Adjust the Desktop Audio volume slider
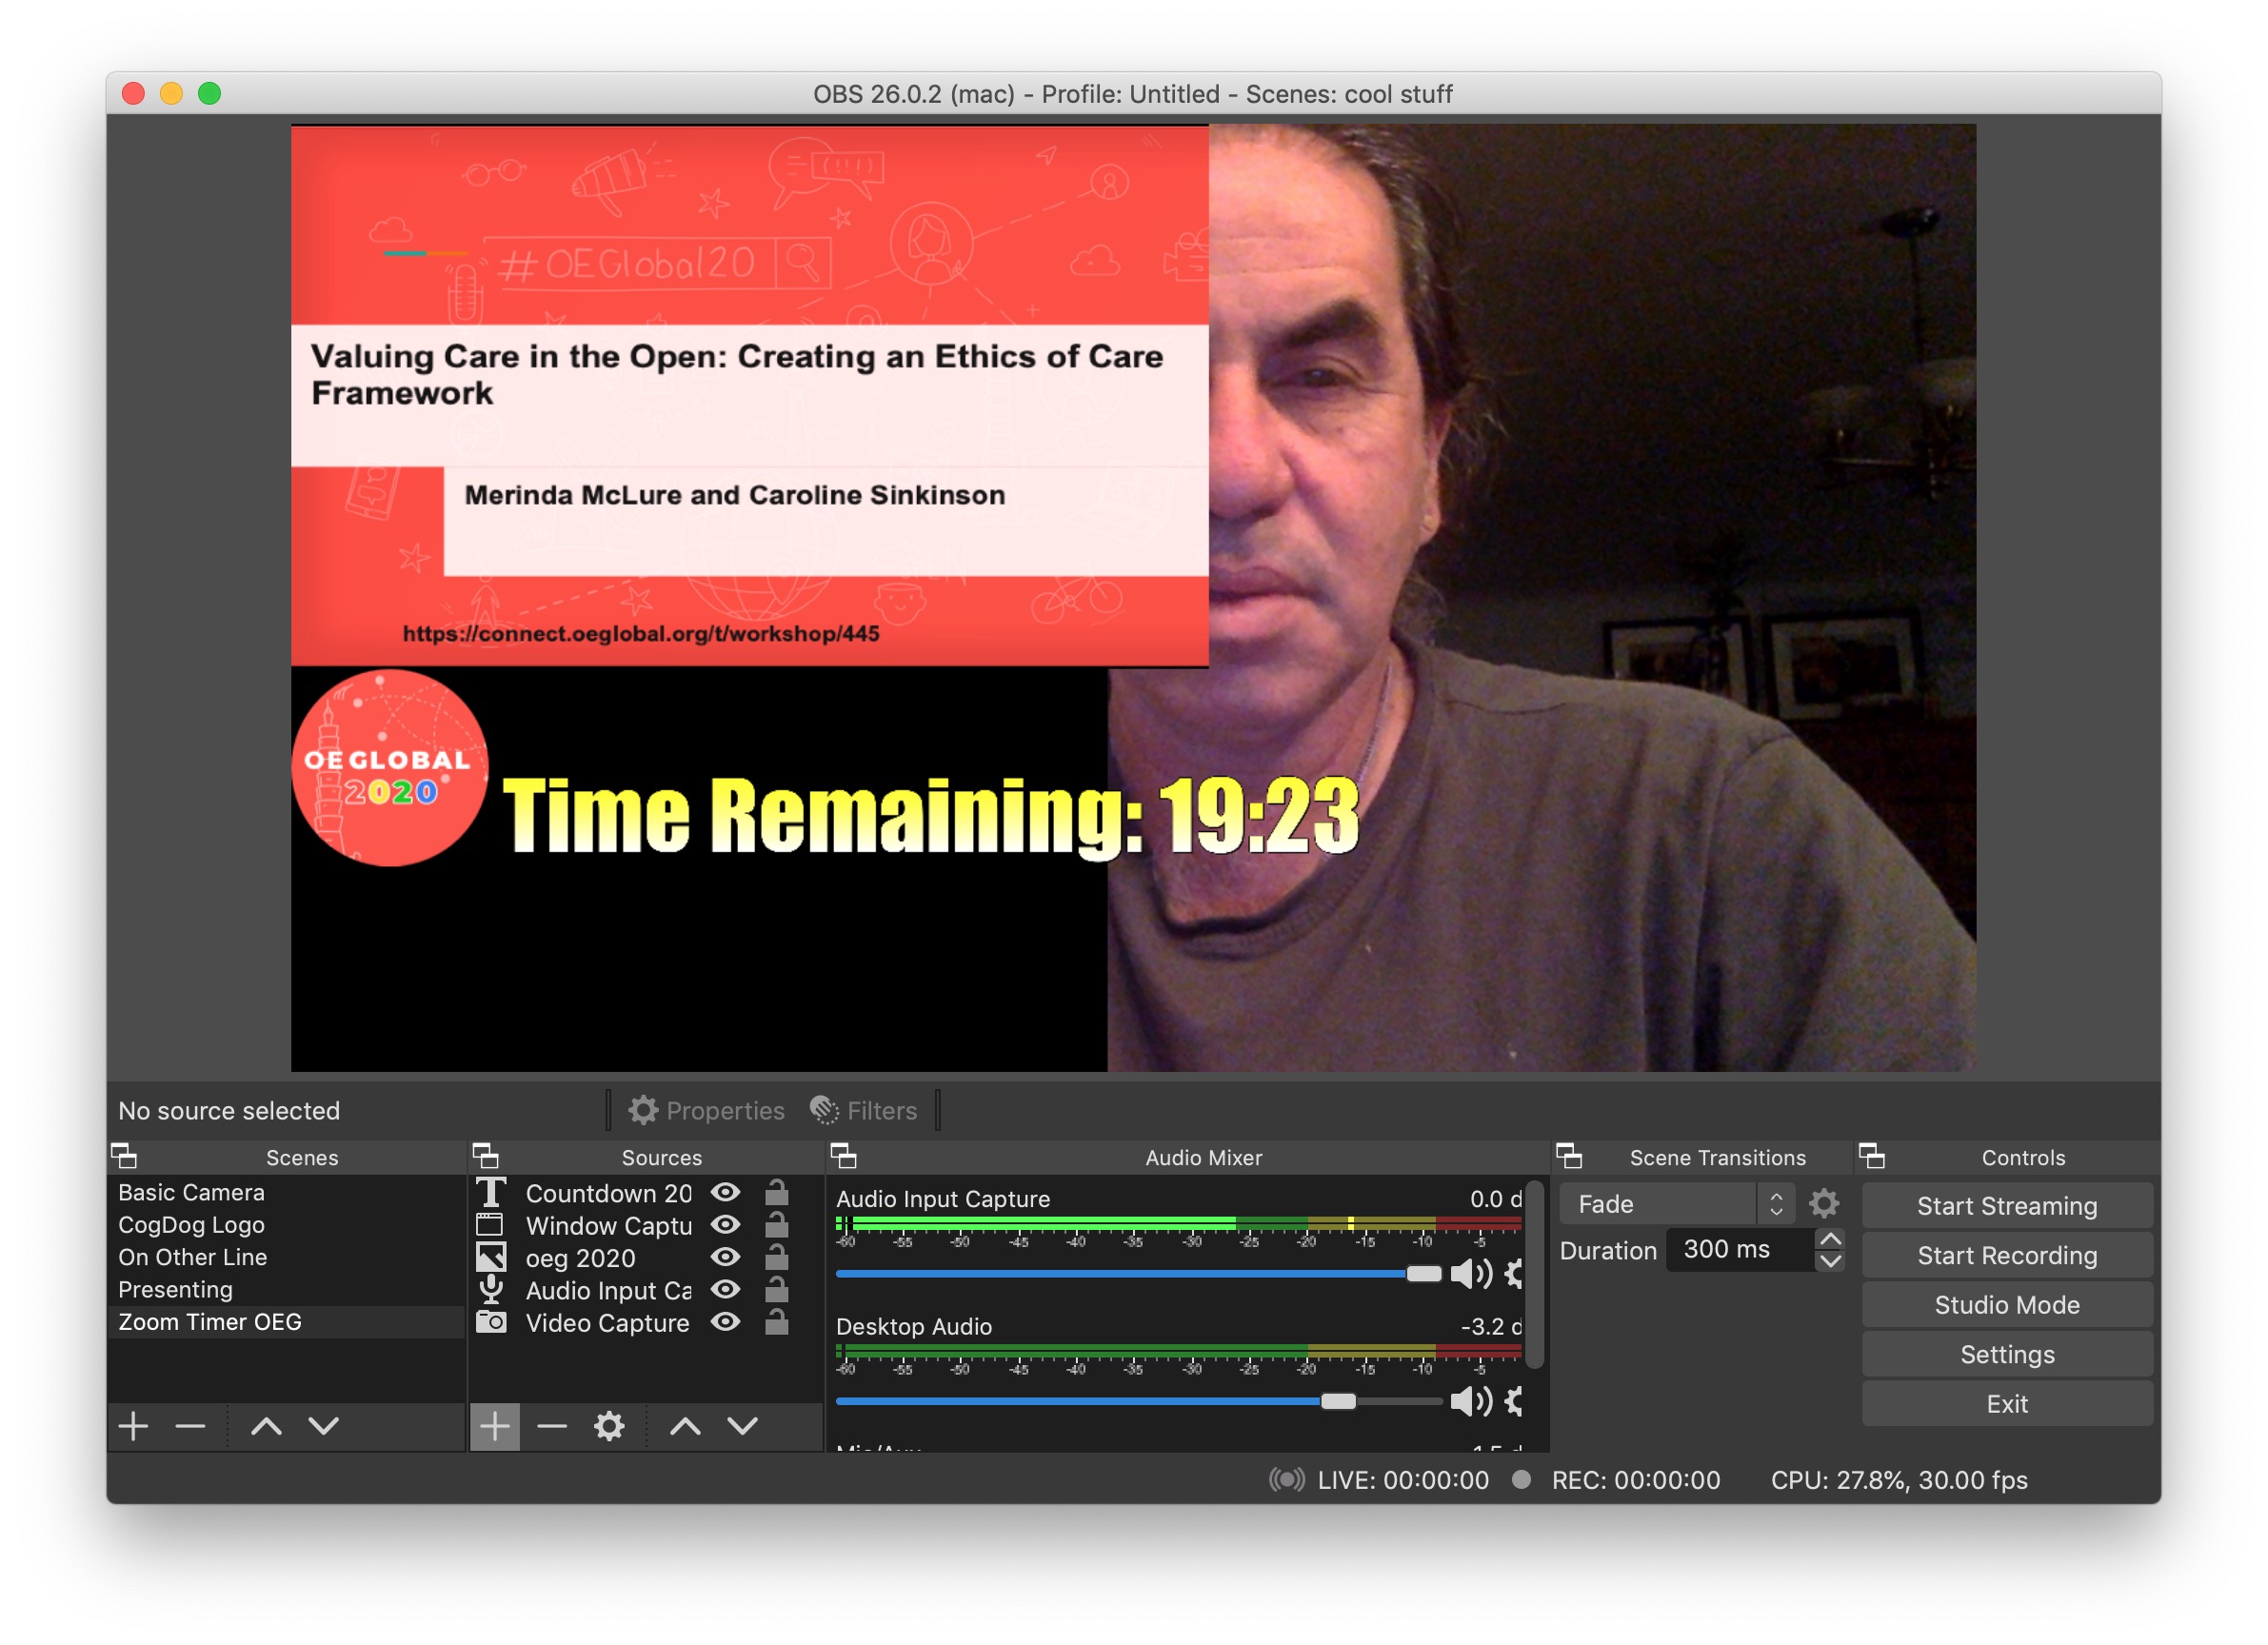This screenshot has width=2268, height=1645. tap(1338, 1401)
